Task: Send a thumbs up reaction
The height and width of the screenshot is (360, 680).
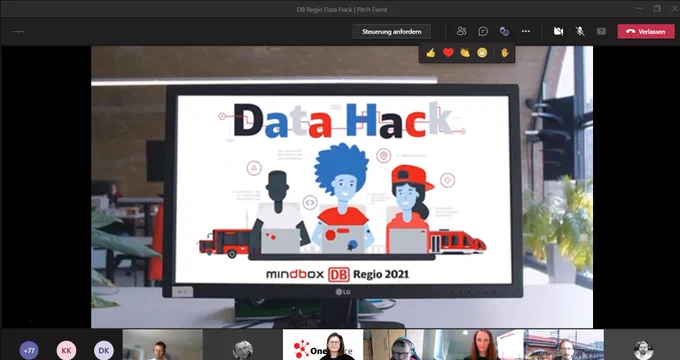Action: tap(431, 53)
